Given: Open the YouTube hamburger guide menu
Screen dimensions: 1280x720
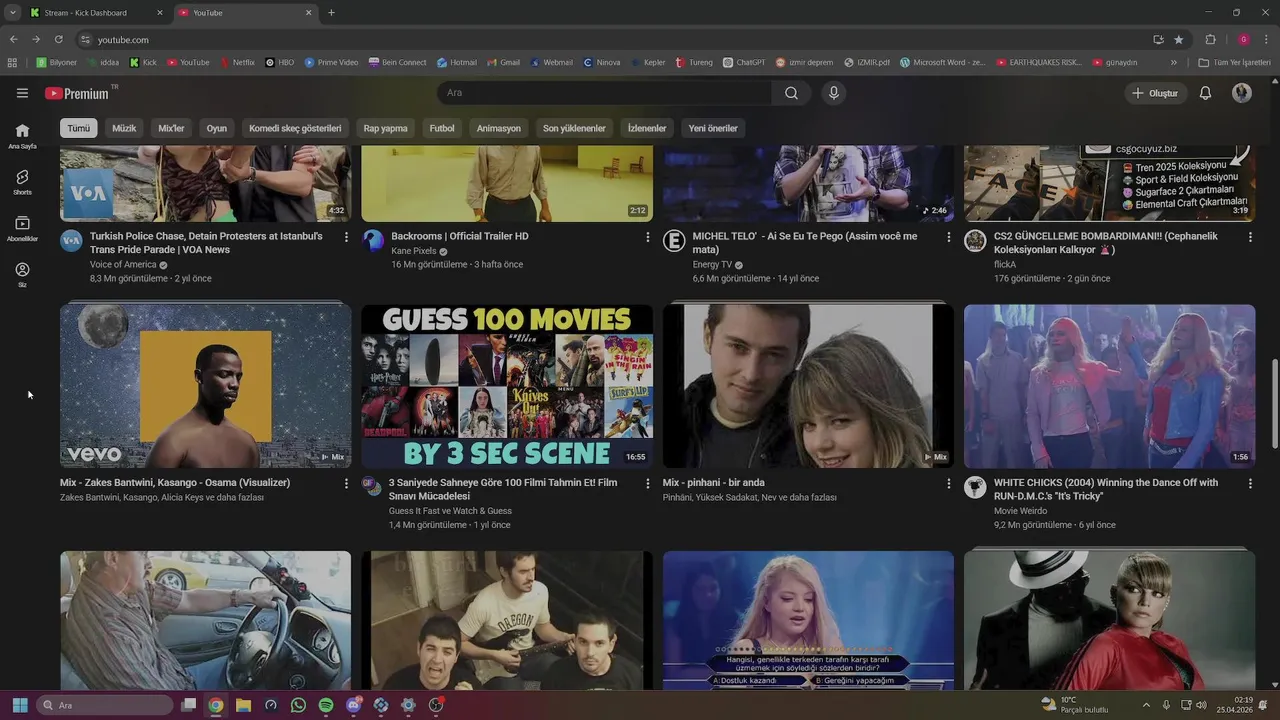Looking at the screenshot, I should 22,93.
